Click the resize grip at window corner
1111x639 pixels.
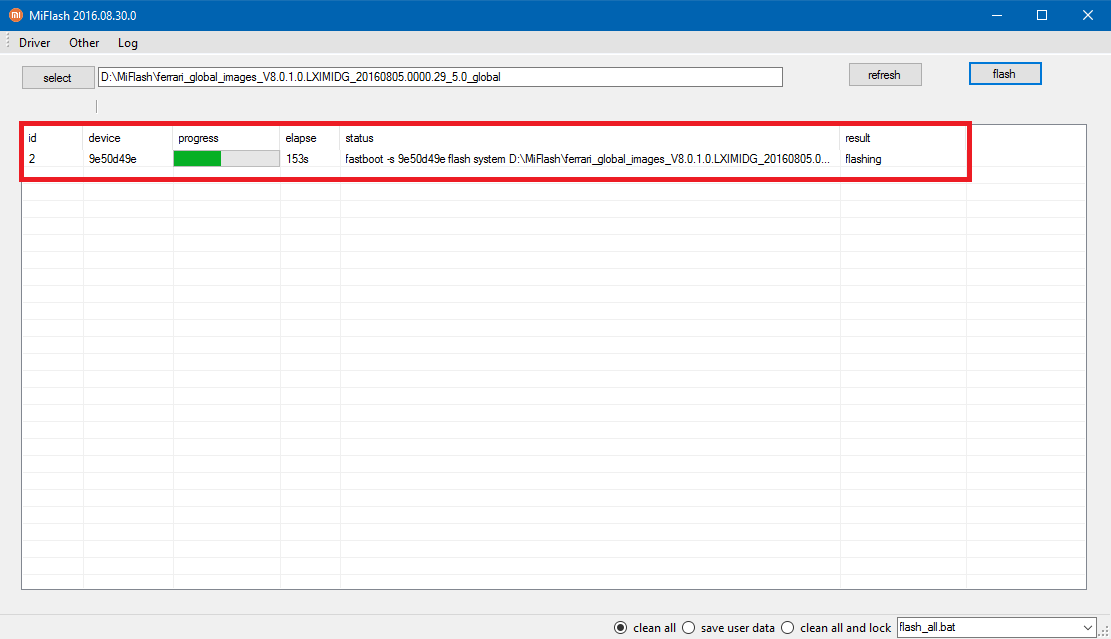pos(1104,631)
